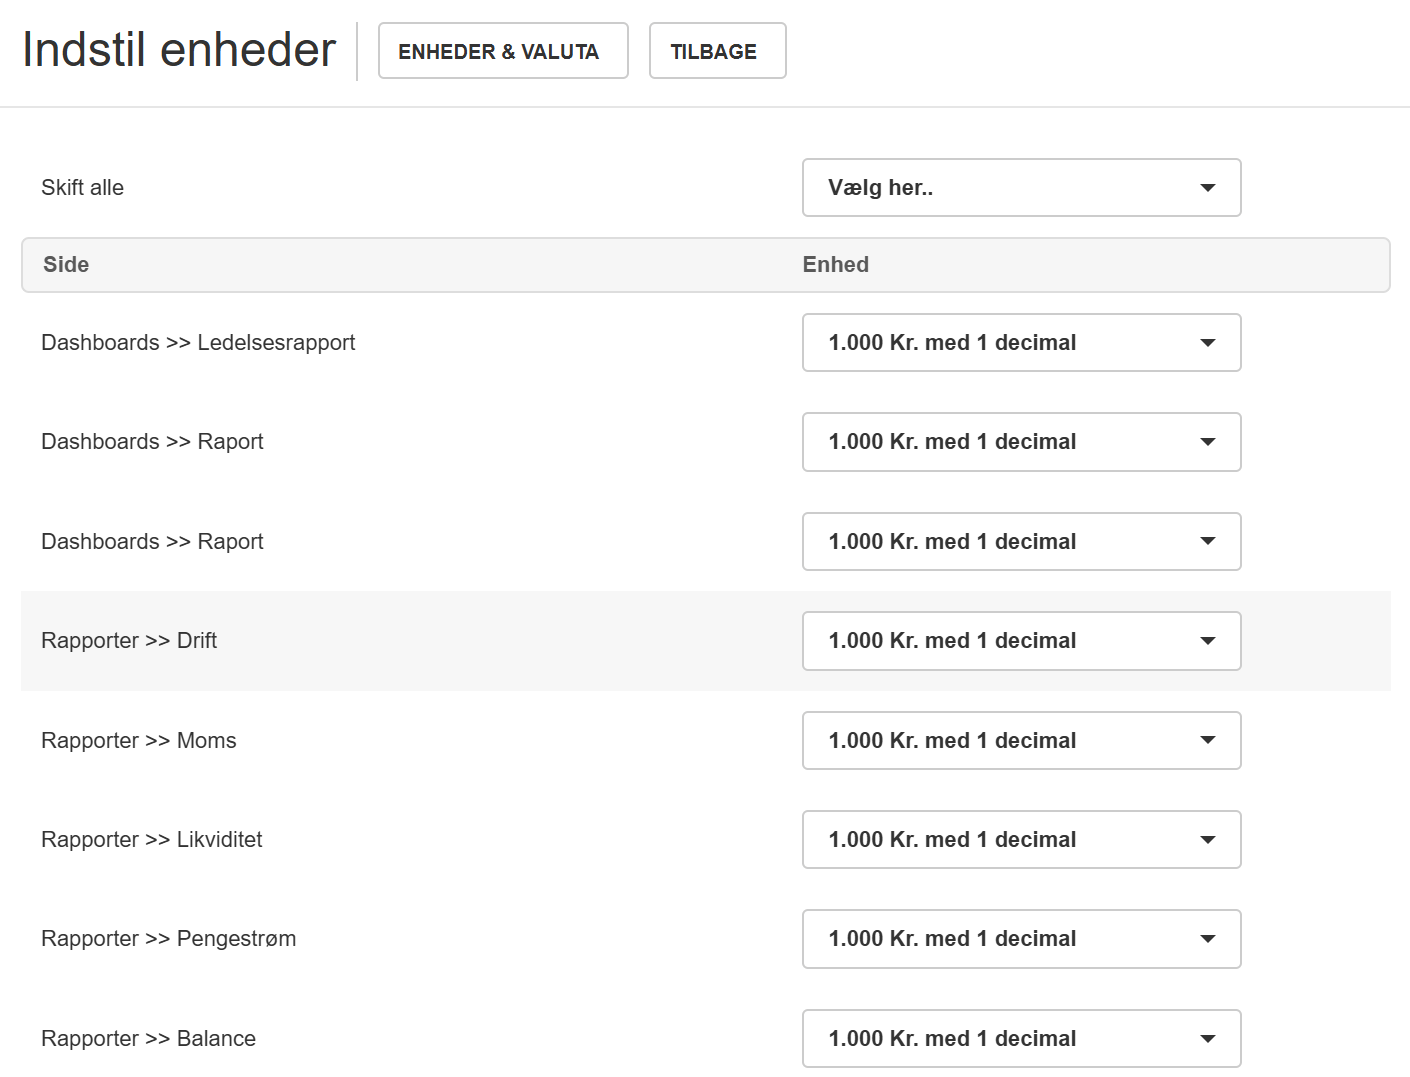This screenshot has width=1410, height=1077.
Task: Open unit dropdown for first Dashboards Raport row
Action: 1021,442
